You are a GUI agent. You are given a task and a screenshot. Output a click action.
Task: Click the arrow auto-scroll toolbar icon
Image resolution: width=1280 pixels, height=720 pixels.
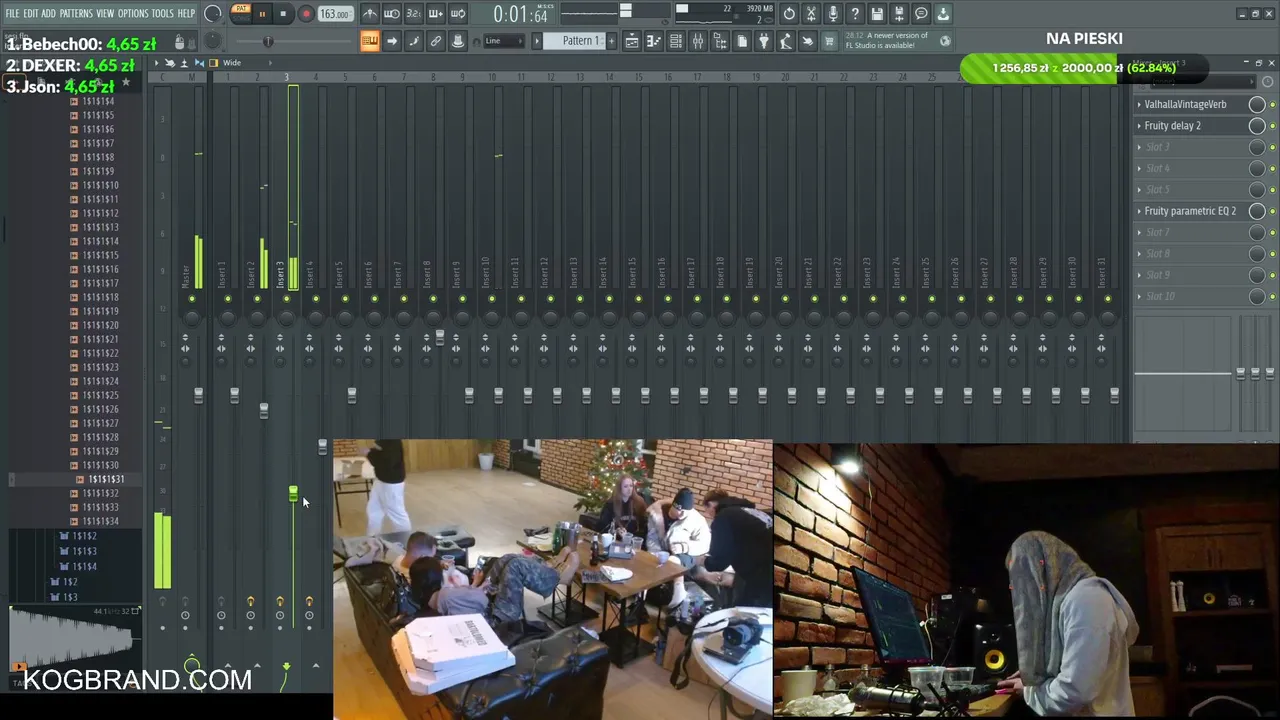(392, 41)
